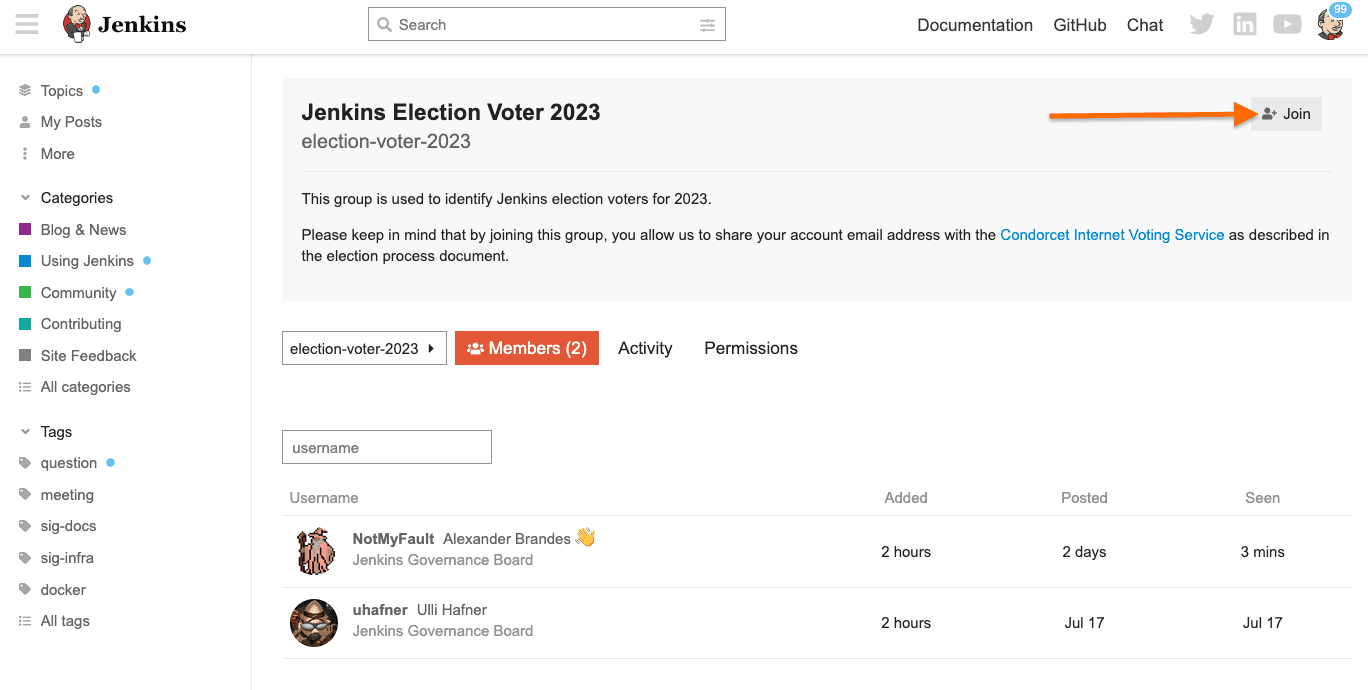Image resolution: width=1368 pixels, height=690 pixels.
Task: Open the Twitter social icon
Action: coord(1201,23)
